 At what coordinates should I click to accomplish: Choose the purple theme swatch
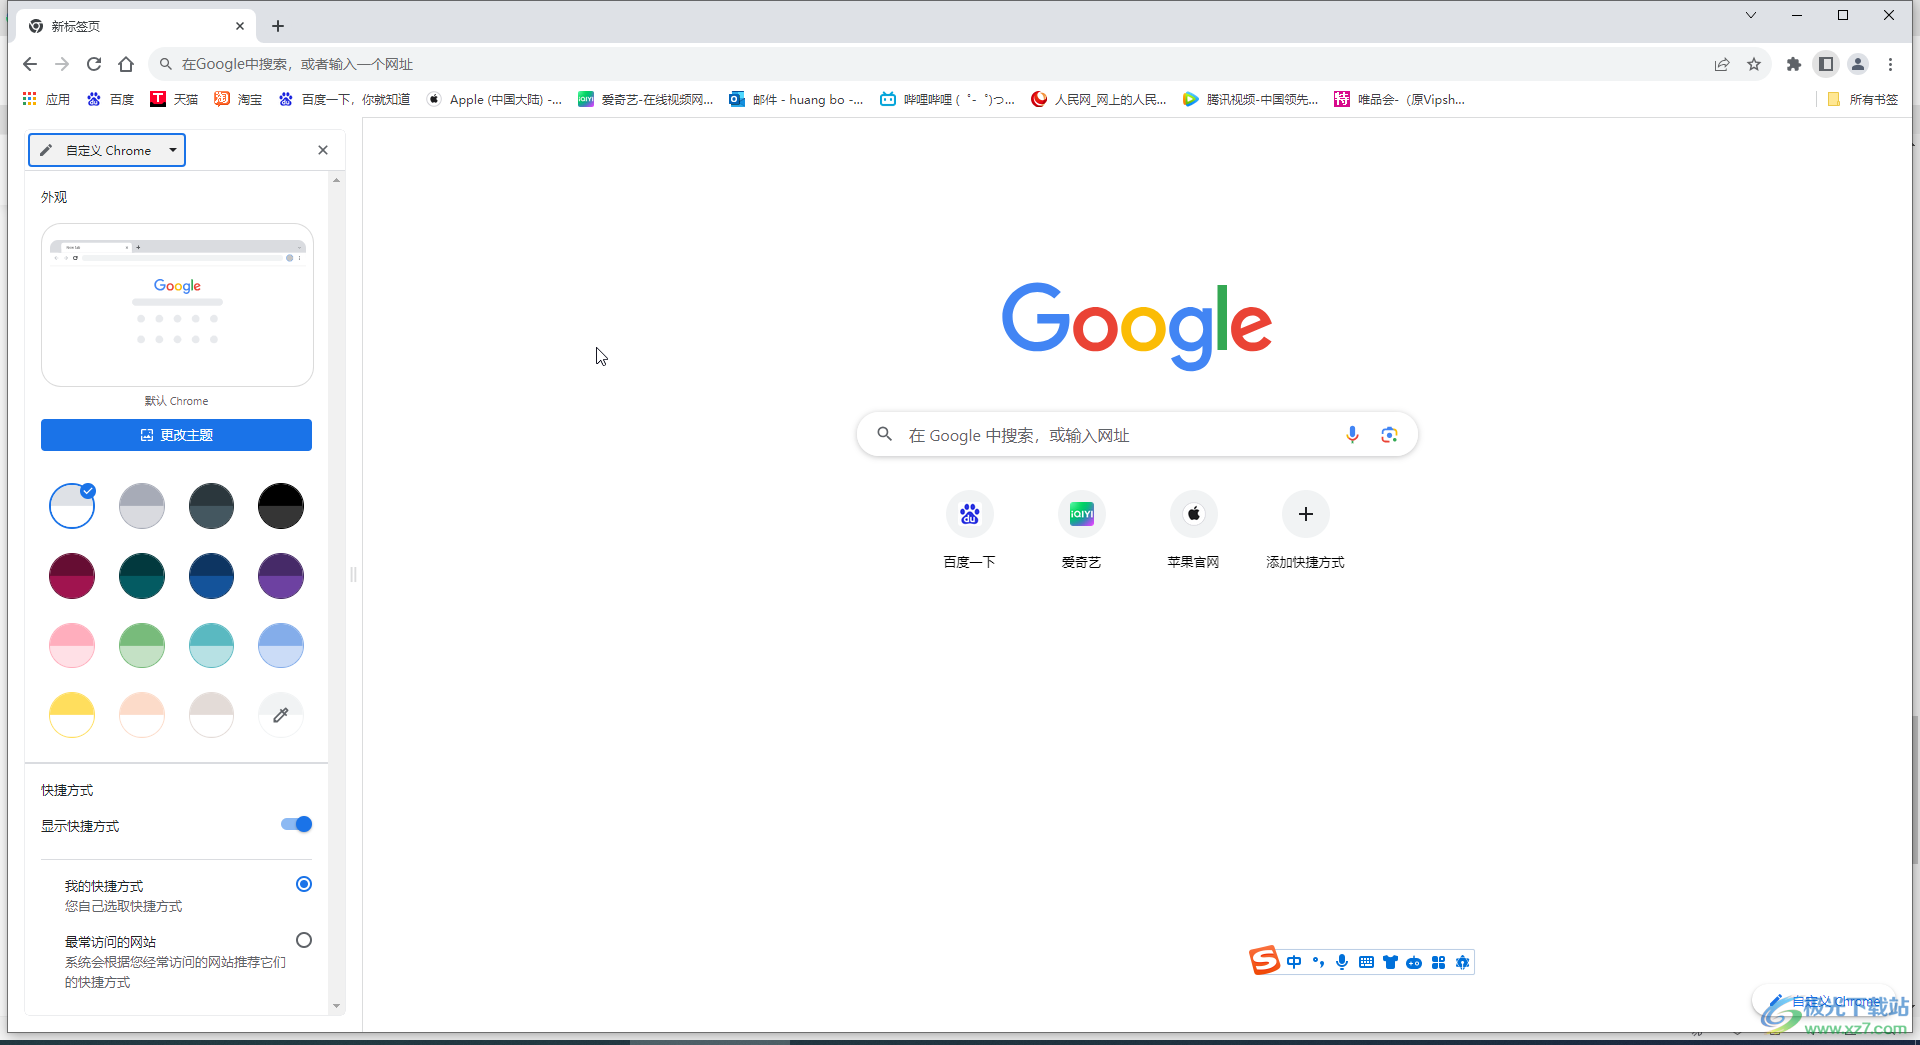point(281,575)
